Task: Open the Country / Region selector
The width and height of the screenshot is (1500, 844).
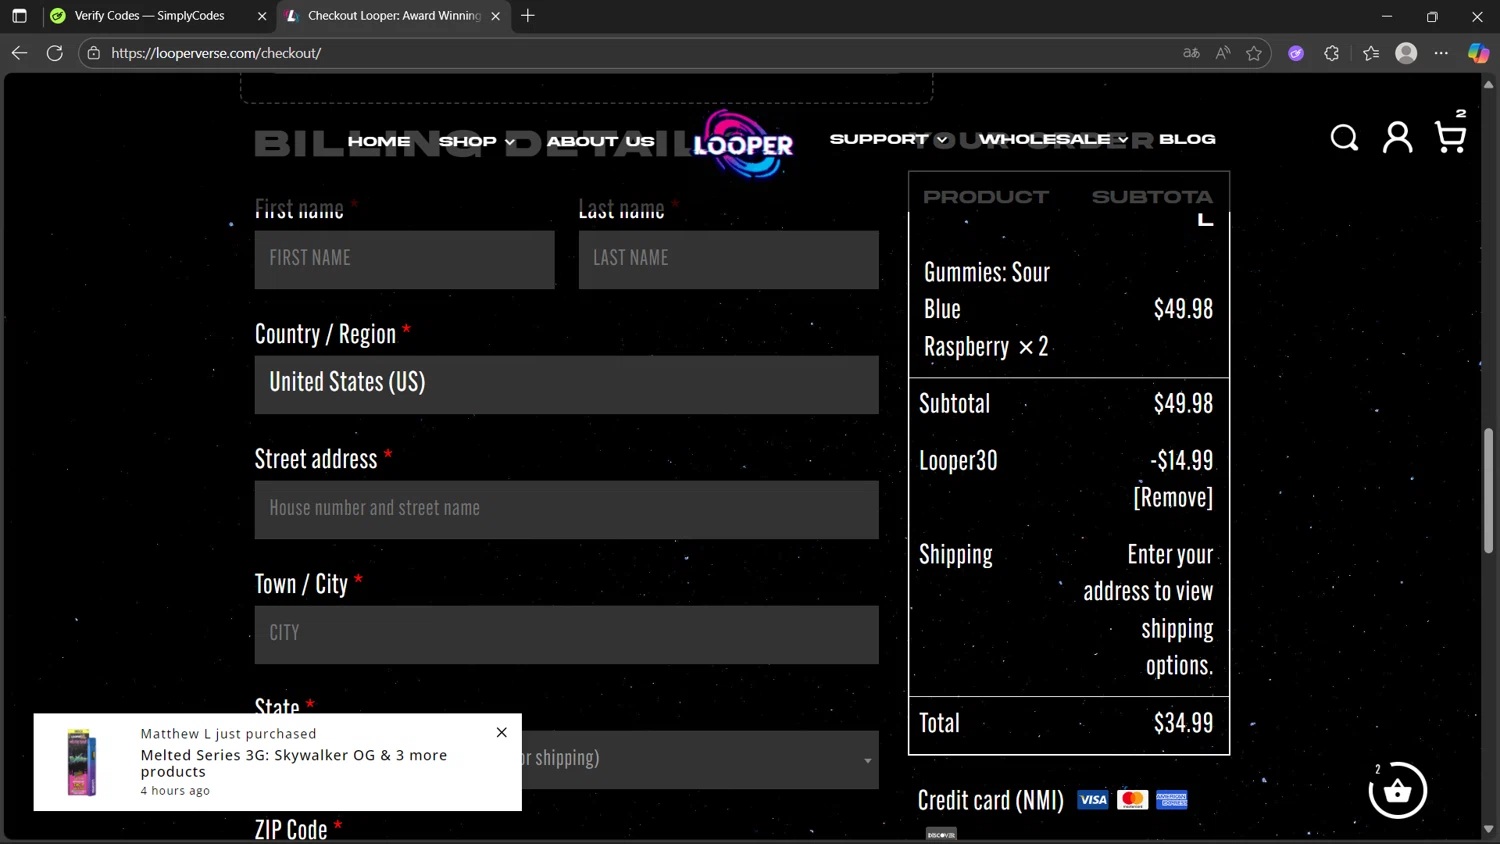Action: click(566, 384)
